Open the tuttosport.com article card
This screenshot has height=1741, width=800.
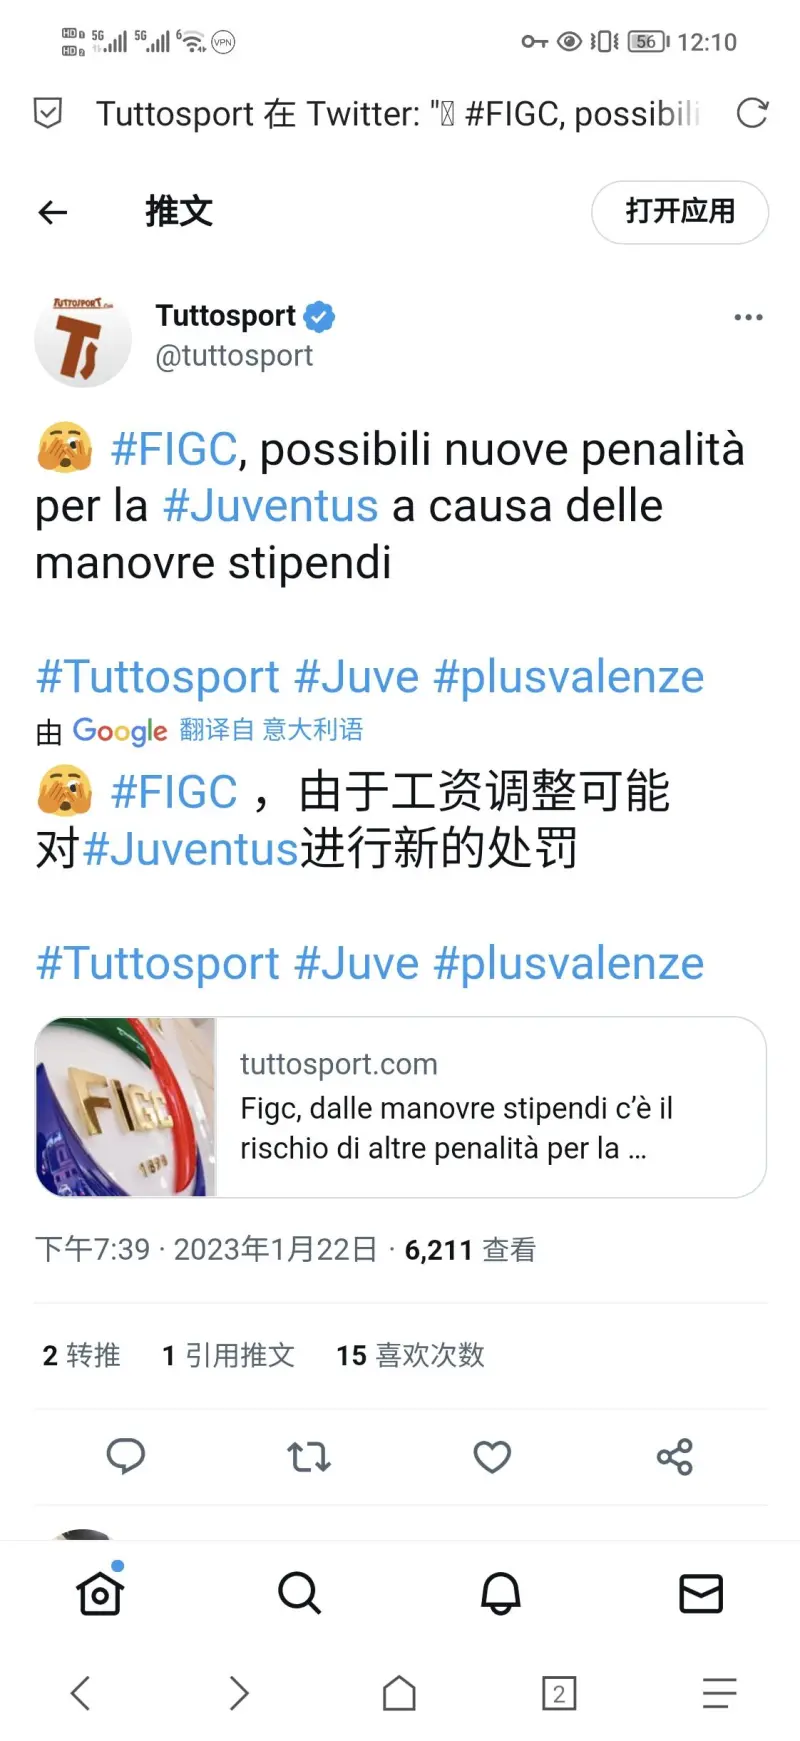click(x=400, y=1107)
